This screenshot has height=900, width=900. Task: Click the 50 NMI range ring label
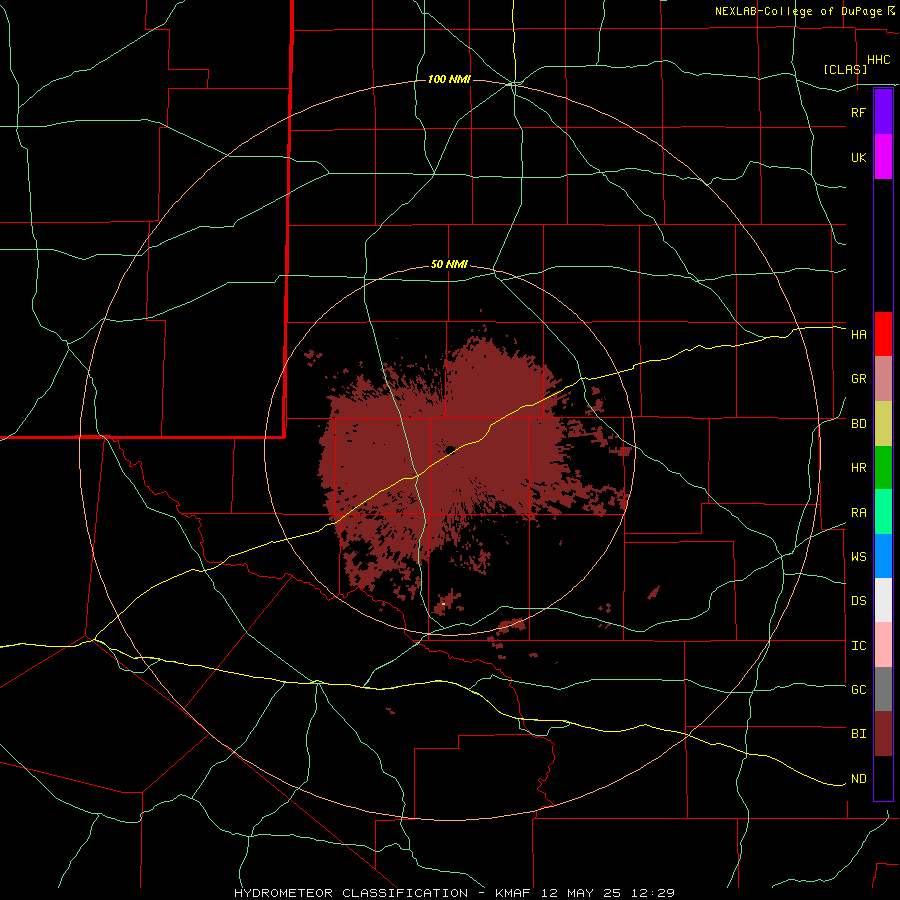point(449,265)
